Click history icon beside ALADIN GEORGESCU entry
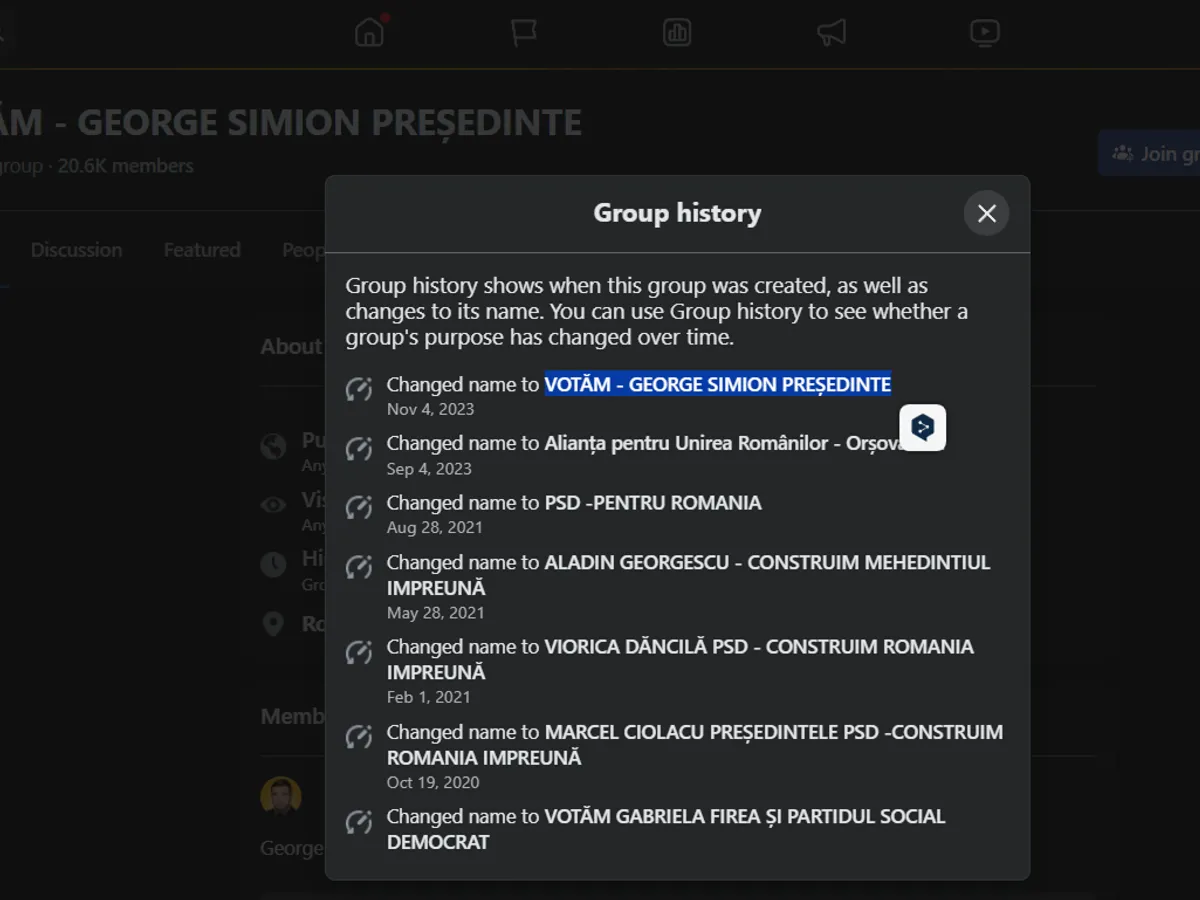This screenshot has width=1200, height=900. click(359, 568)
